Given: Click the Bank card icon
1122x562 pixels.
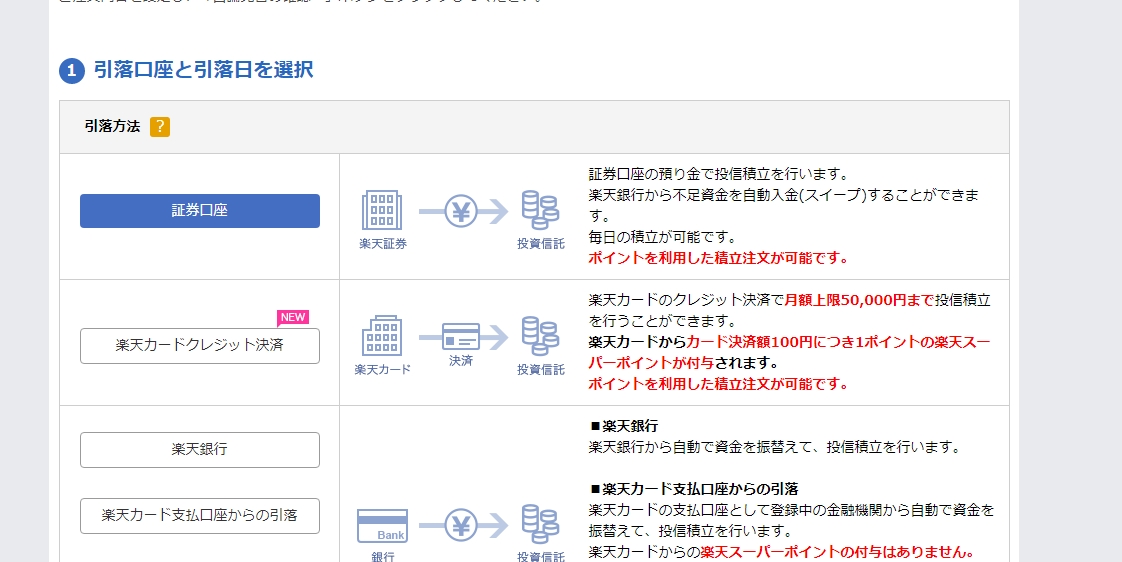Looking at the screenshot, I should click(x=382, y=526).
